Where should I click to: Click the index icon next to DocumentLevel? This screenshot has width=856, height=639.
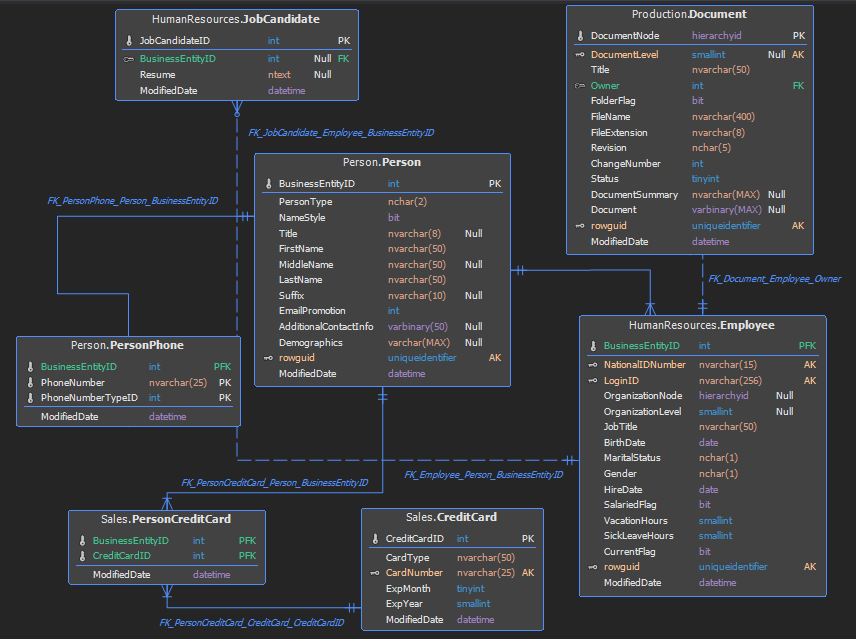pos(580,55)
